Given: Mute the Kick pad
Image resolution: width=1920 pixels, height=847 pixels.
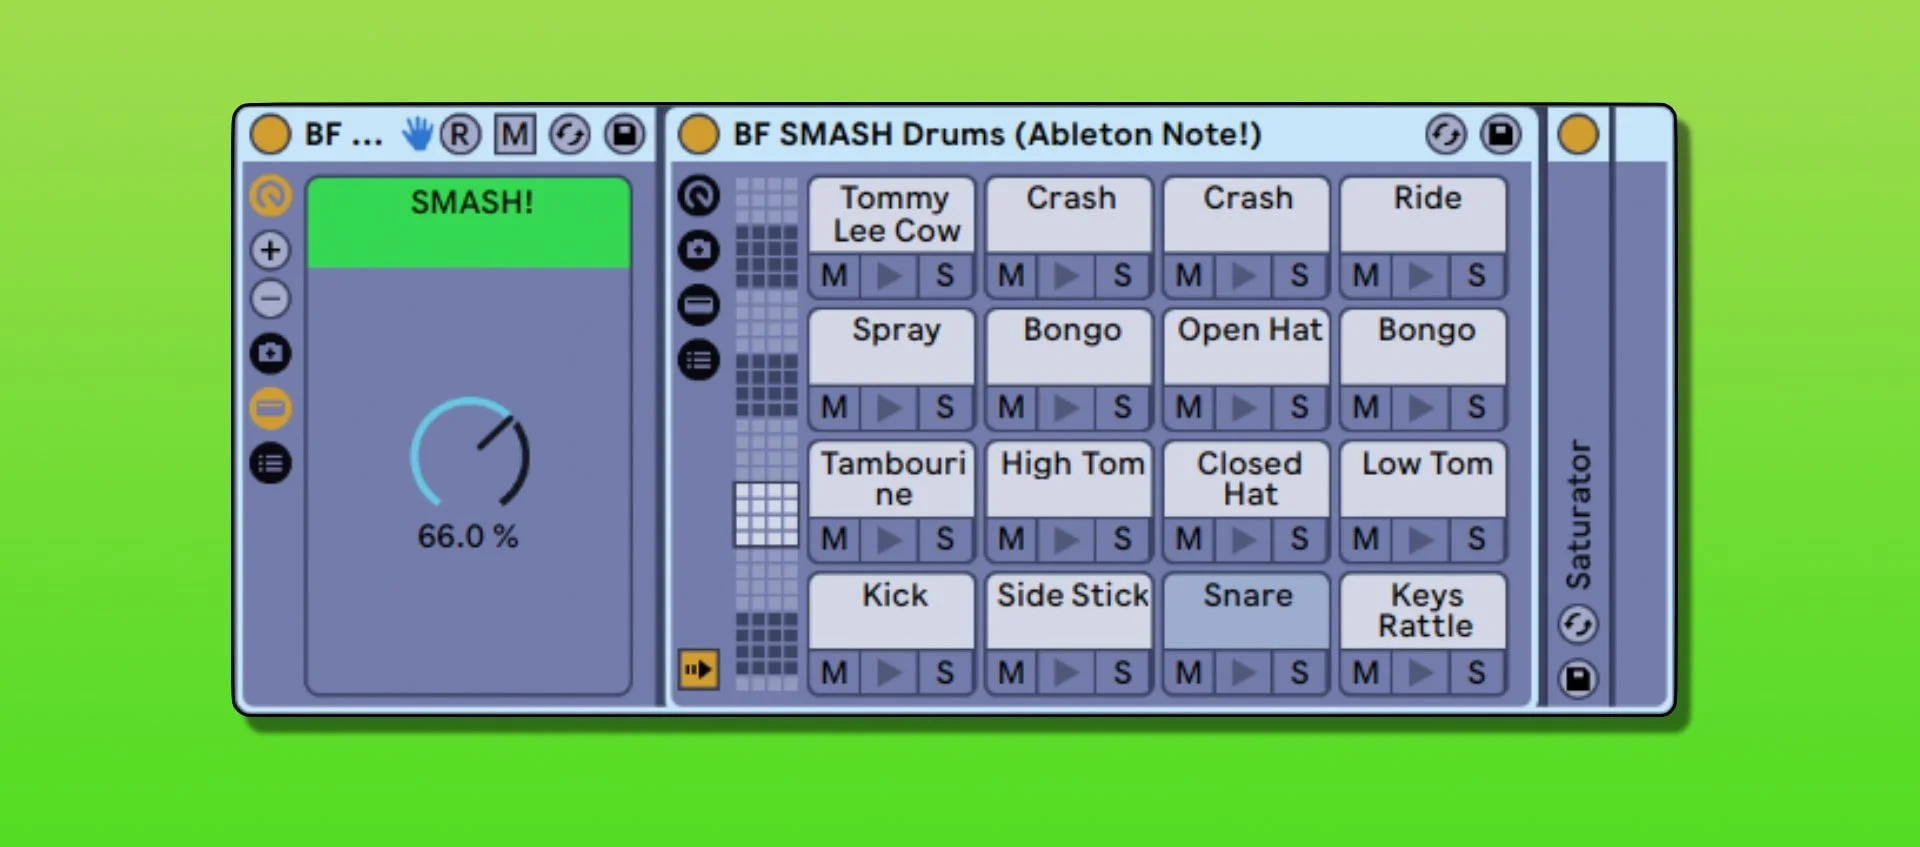Looking at the screenshot, I should 835,673.
